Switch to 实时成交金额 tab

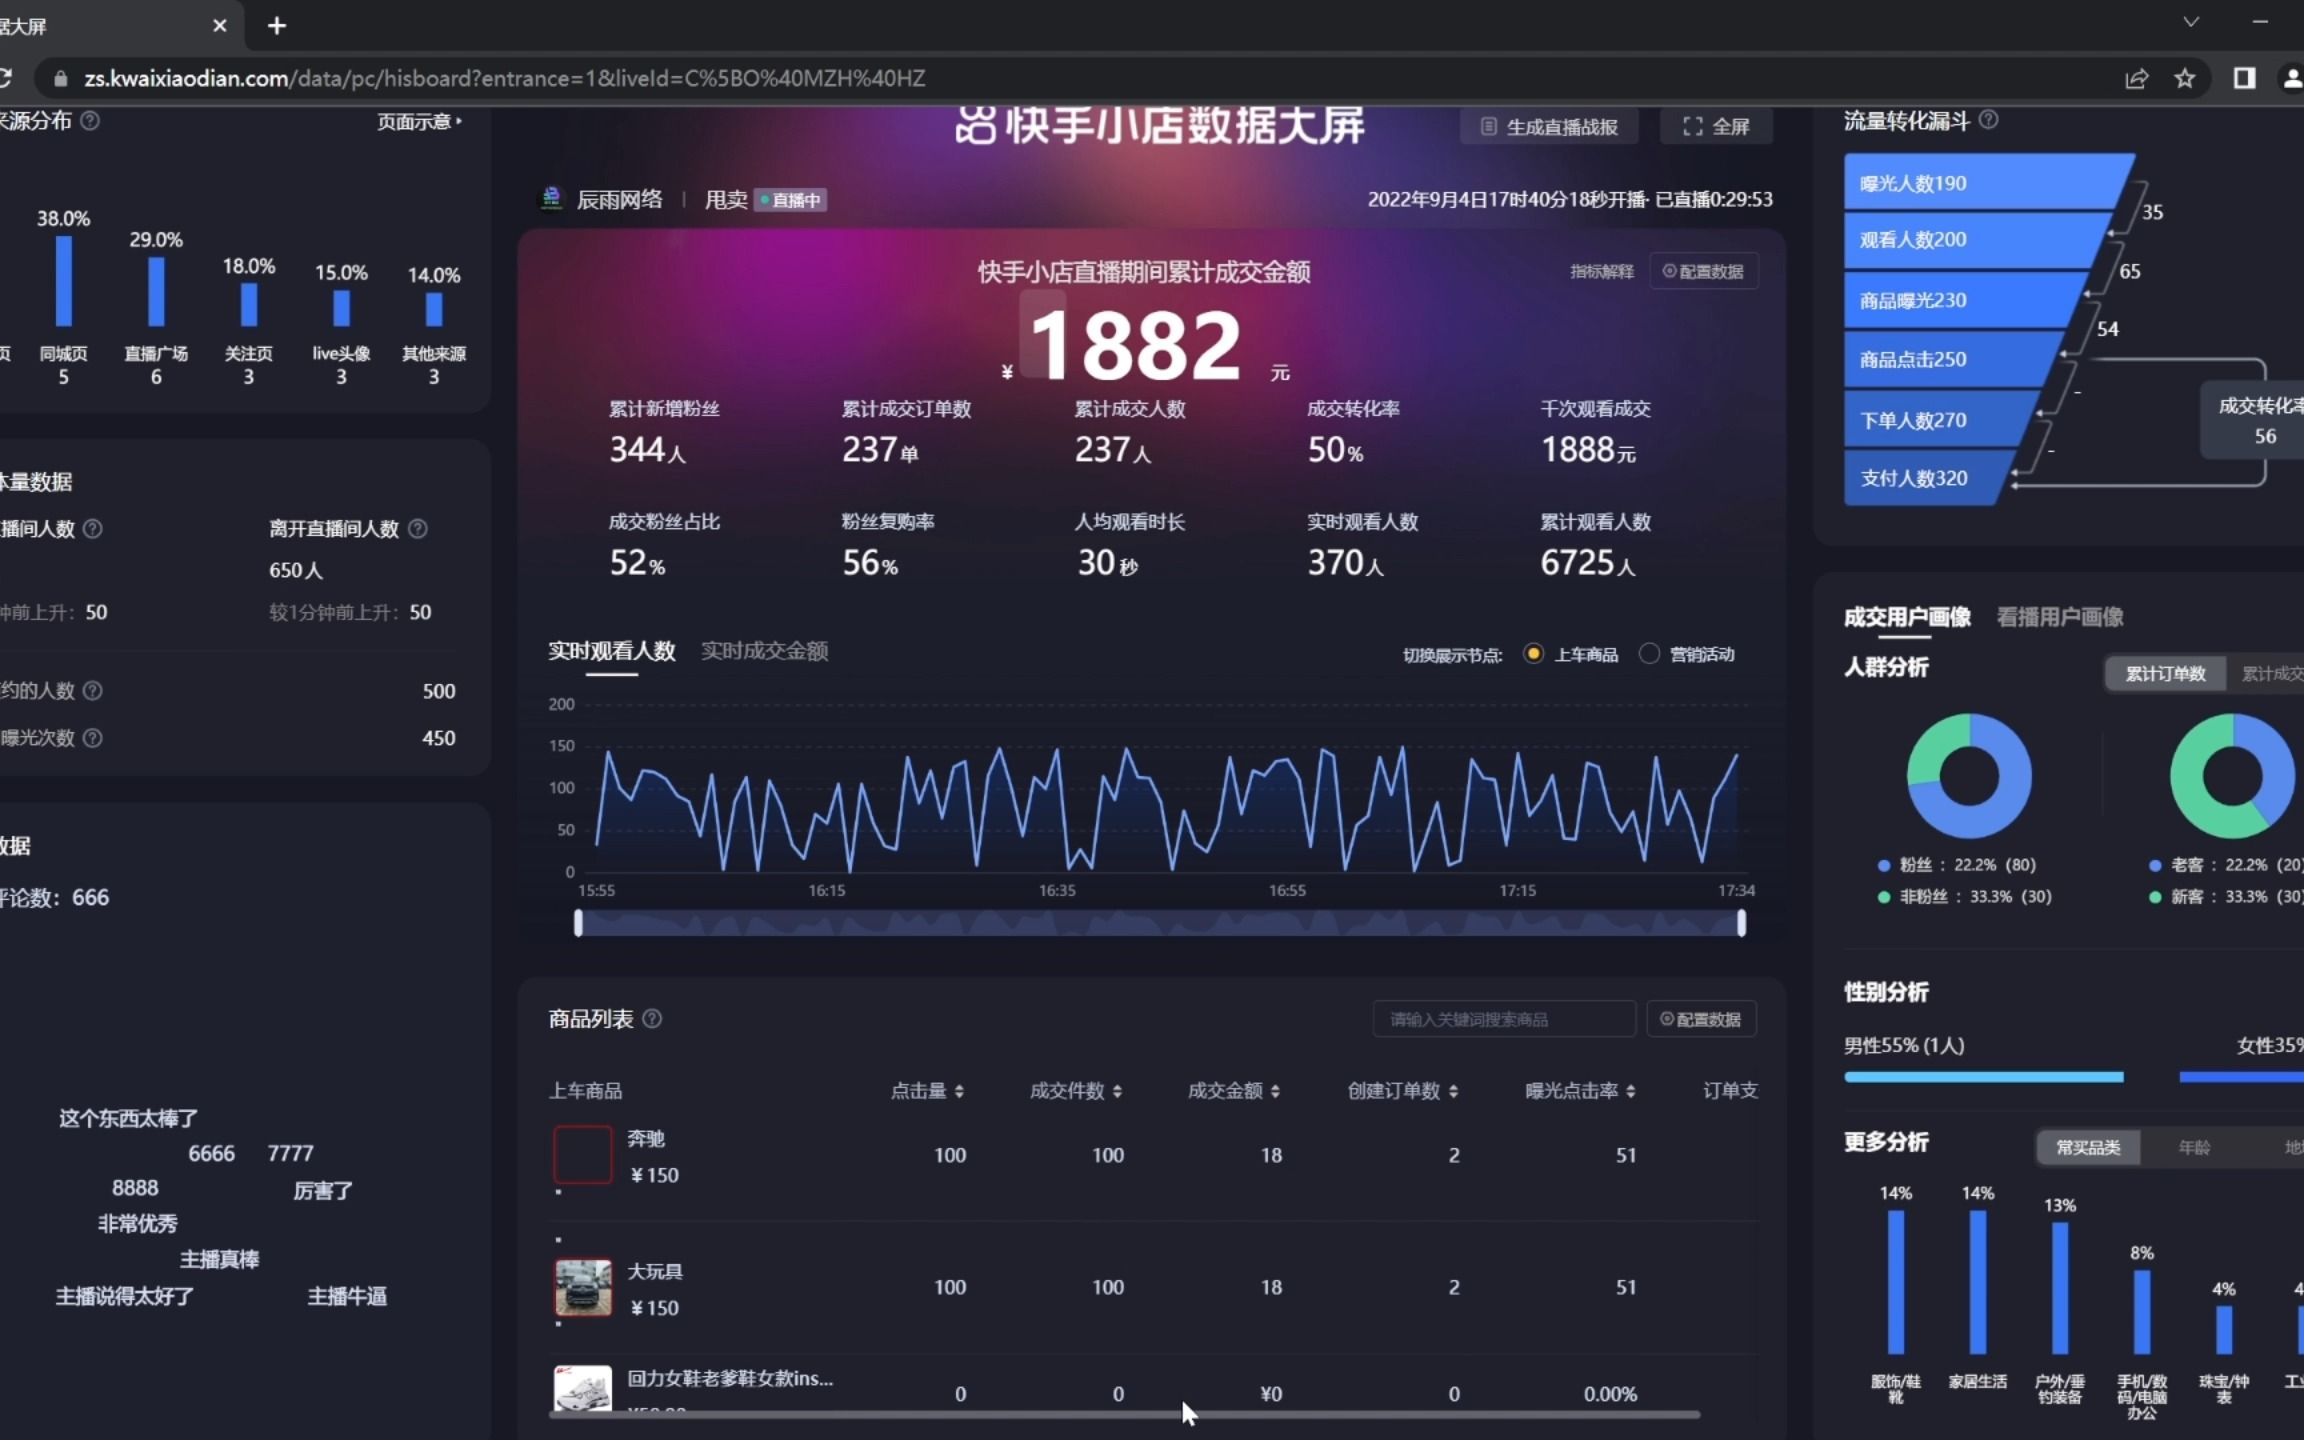765,651
